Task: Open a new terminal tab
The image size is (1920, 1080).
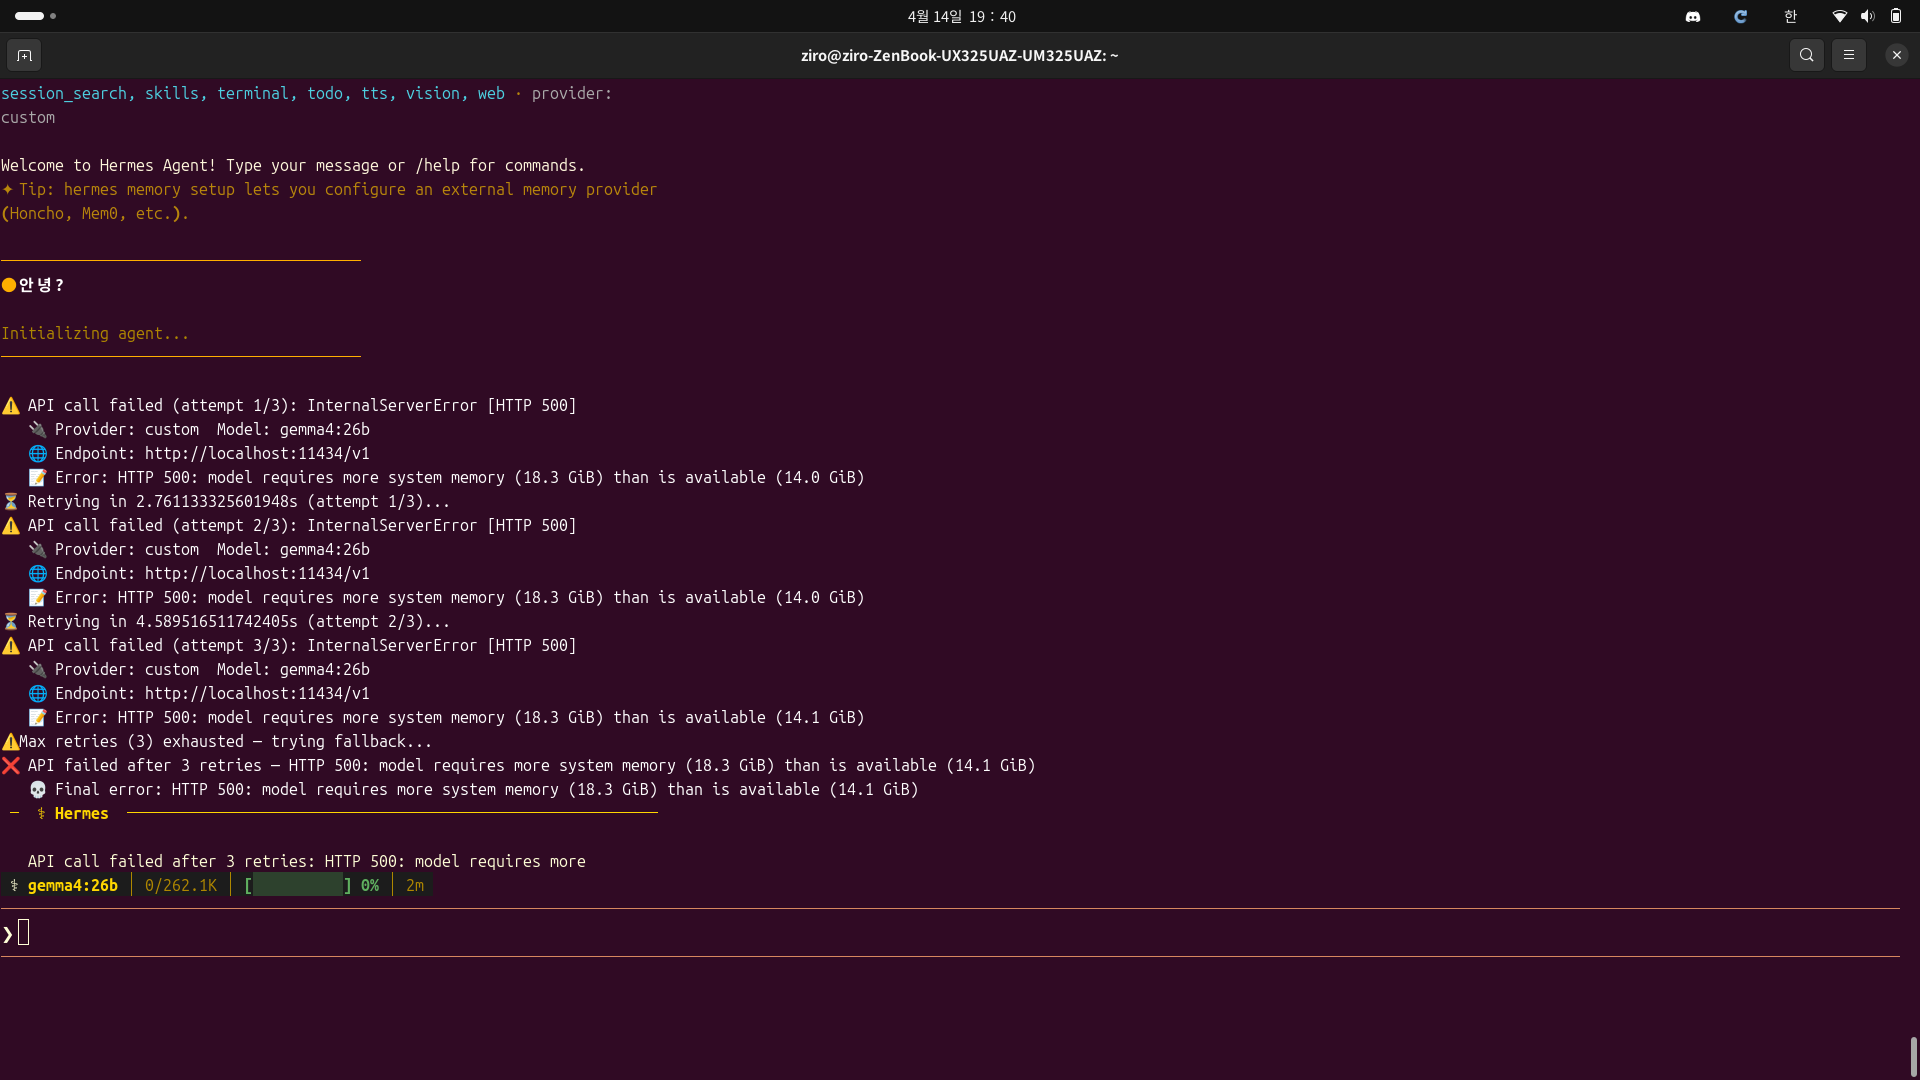Action: tap(24, 55)
